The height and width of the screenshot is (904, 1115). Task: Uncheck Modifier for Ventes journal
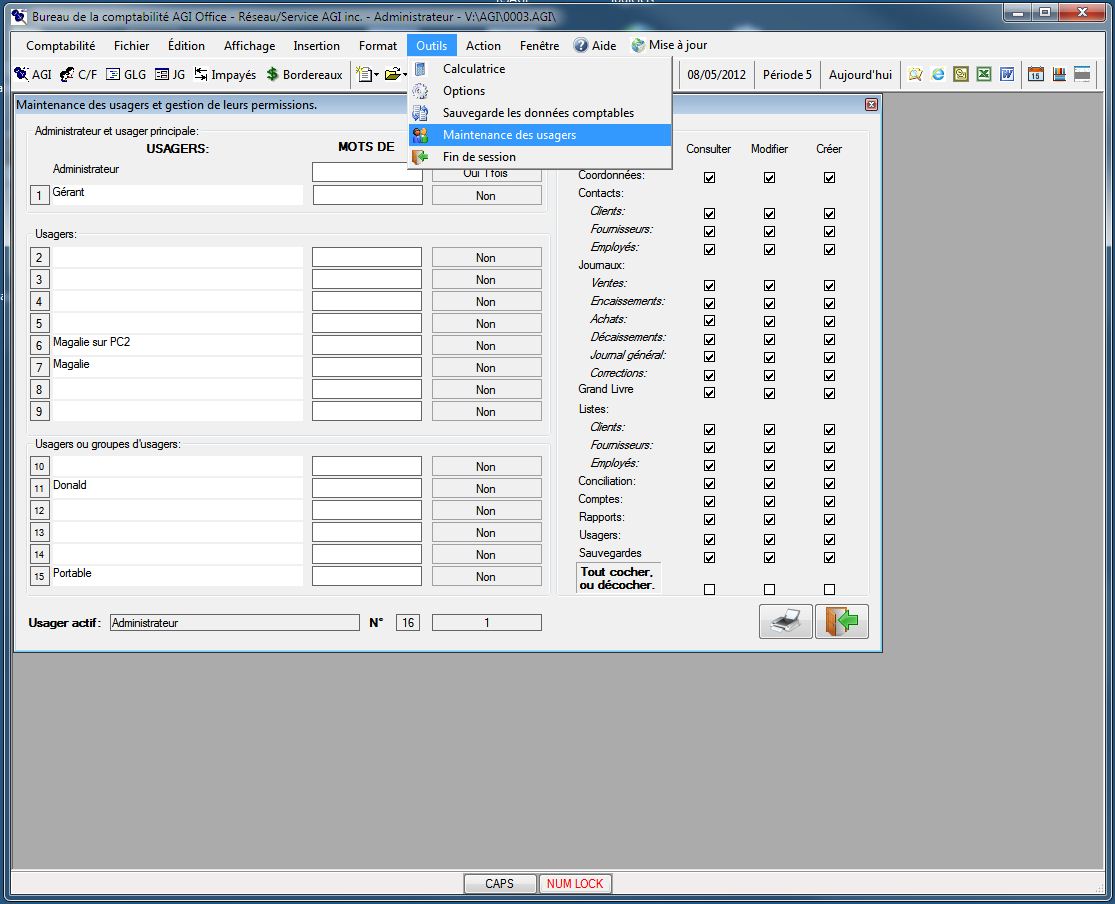pyautogui.click(x=769, y=285)
